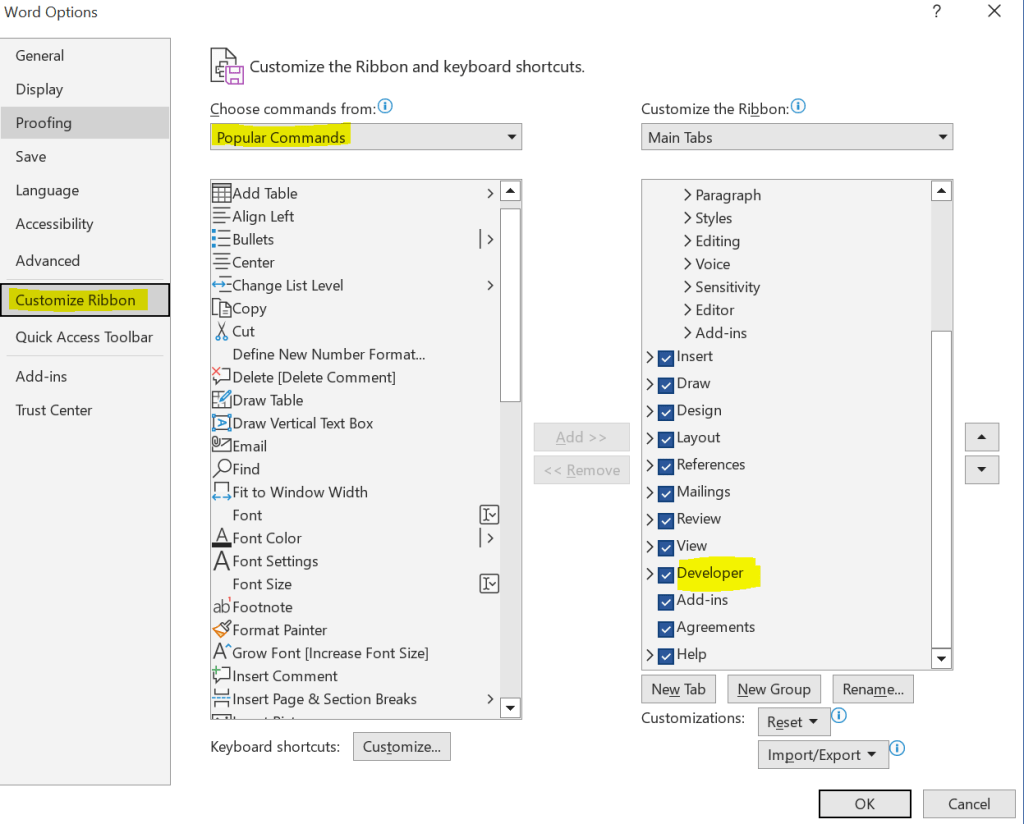Open the Quick Access Toolbar category
Viewport: 1024px width, 824px height.
point(84,337)
